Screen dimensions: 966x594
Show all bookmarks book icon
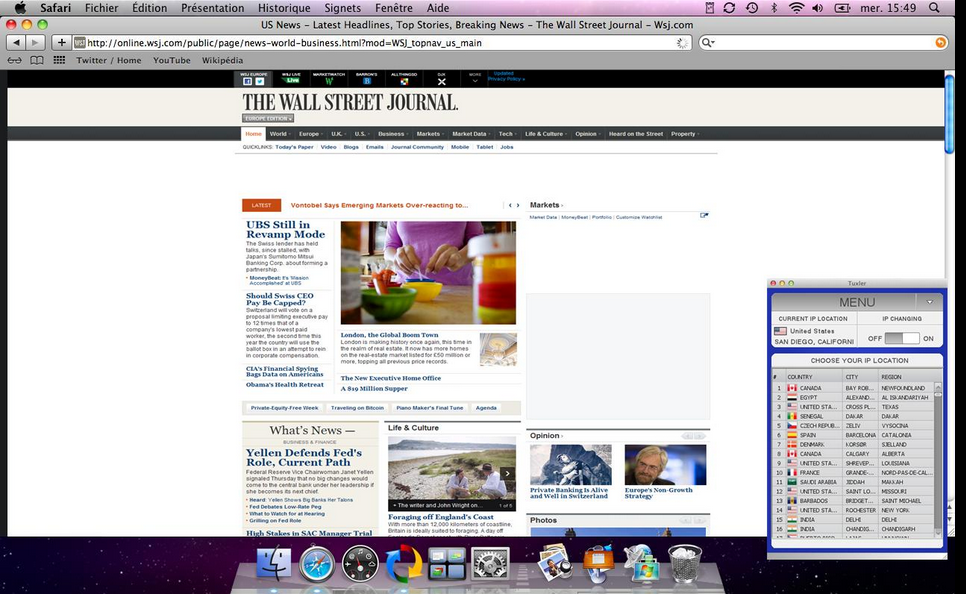37,60
